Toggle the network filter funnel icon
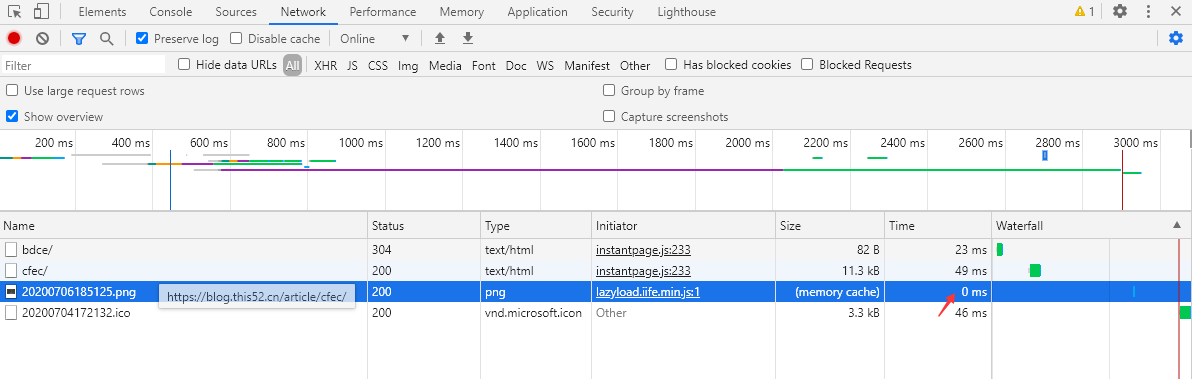 coord(78,38)
